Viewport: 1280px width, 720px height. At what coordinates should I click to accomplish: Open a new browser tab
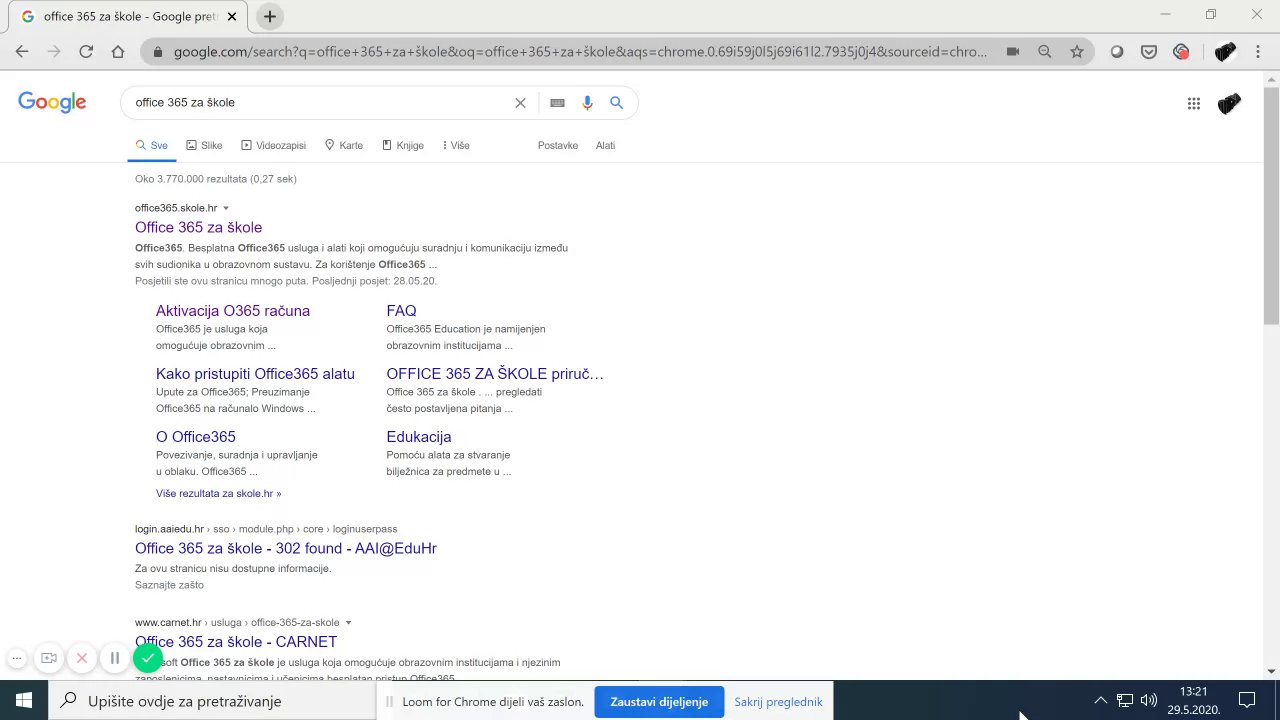point(270,17)
